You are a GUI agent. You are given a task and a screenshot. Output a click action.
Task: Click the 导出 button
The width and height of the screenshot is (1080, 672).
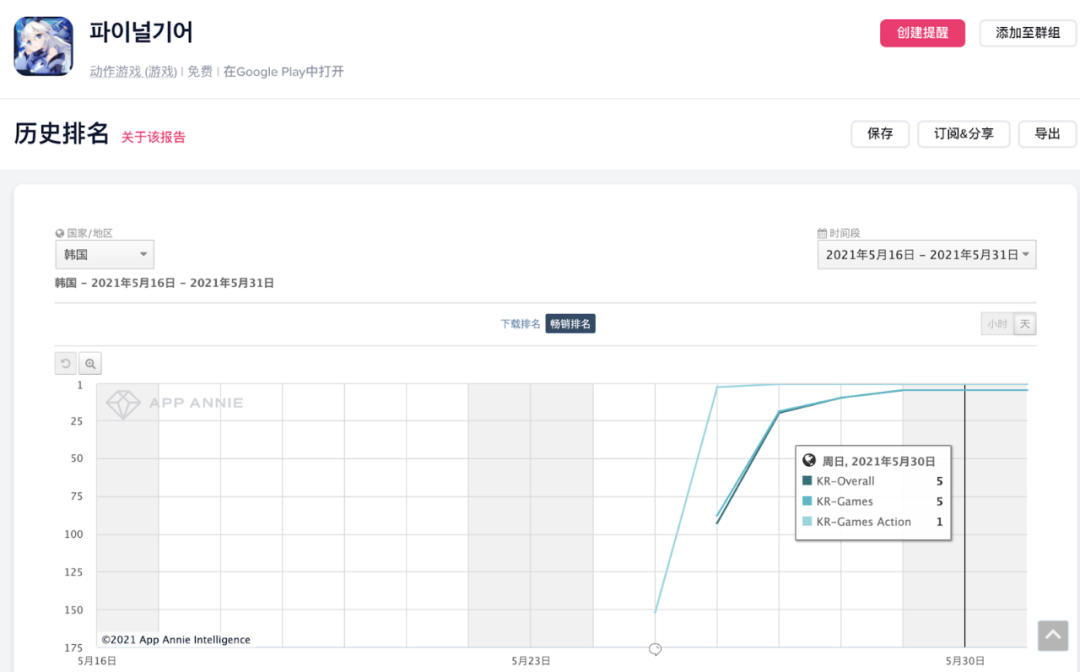(x=1047, y=134)
